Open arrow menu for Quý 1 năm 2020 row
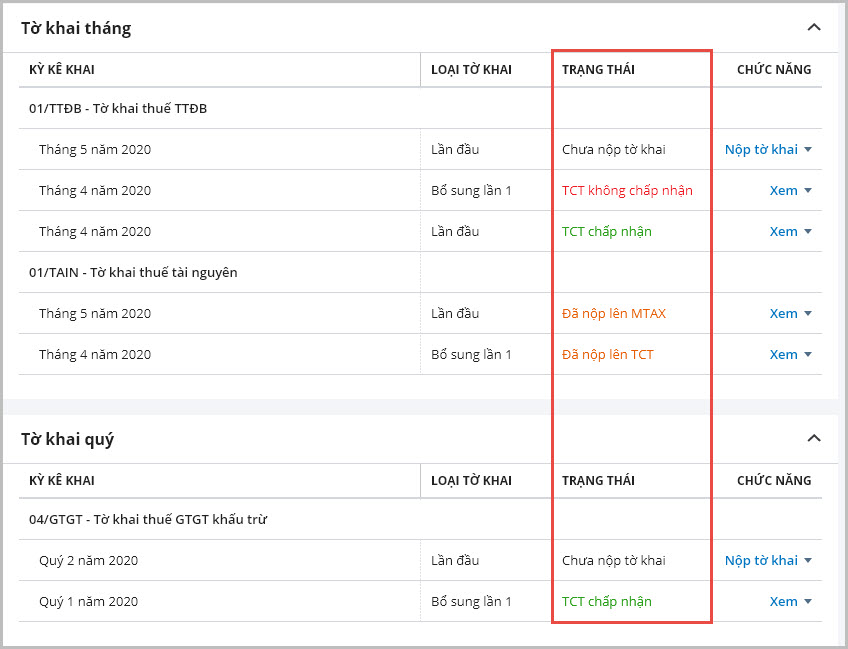The width and height of the screenshot is (848, 649). [x=808, y=602]
